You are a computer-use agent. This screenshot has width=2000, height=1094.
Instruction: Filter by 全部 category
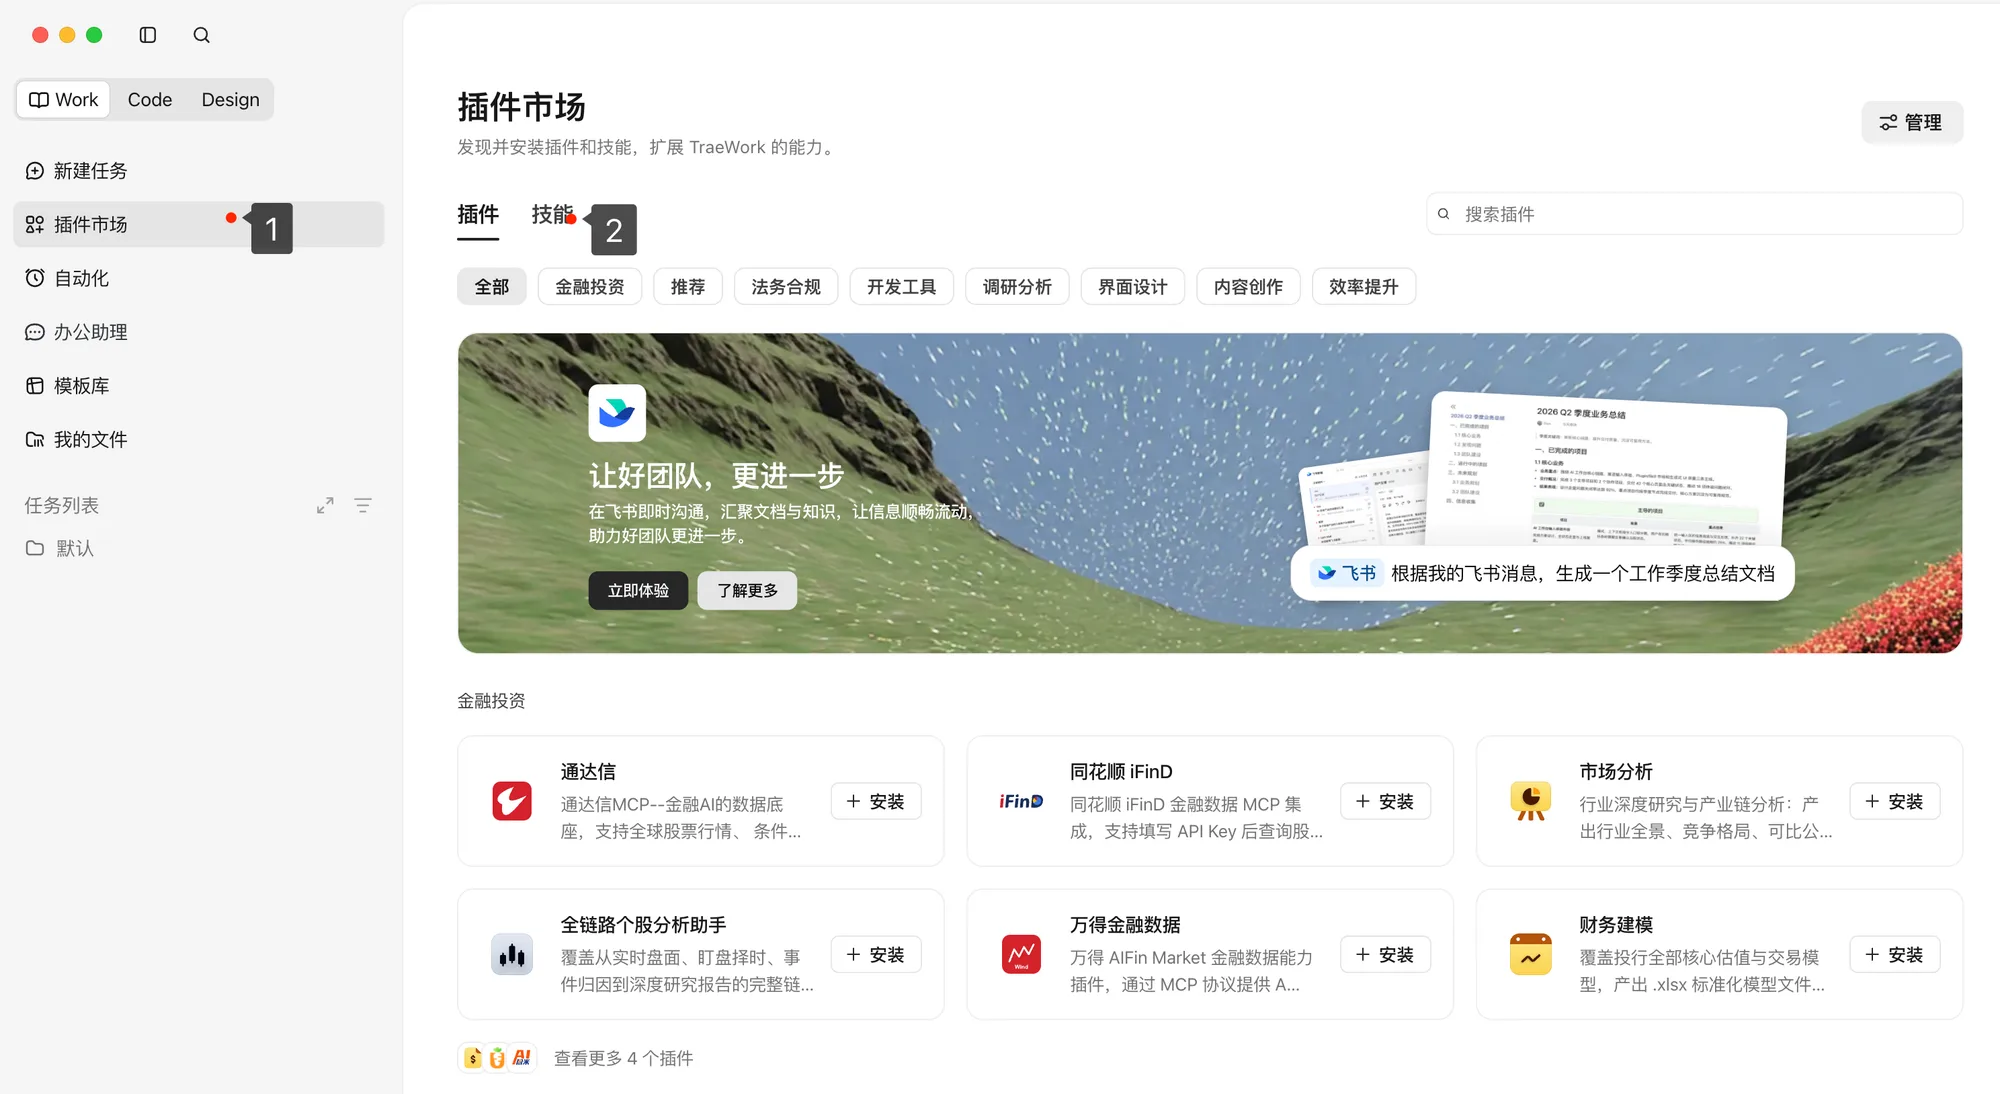click(x=492, y=287)
